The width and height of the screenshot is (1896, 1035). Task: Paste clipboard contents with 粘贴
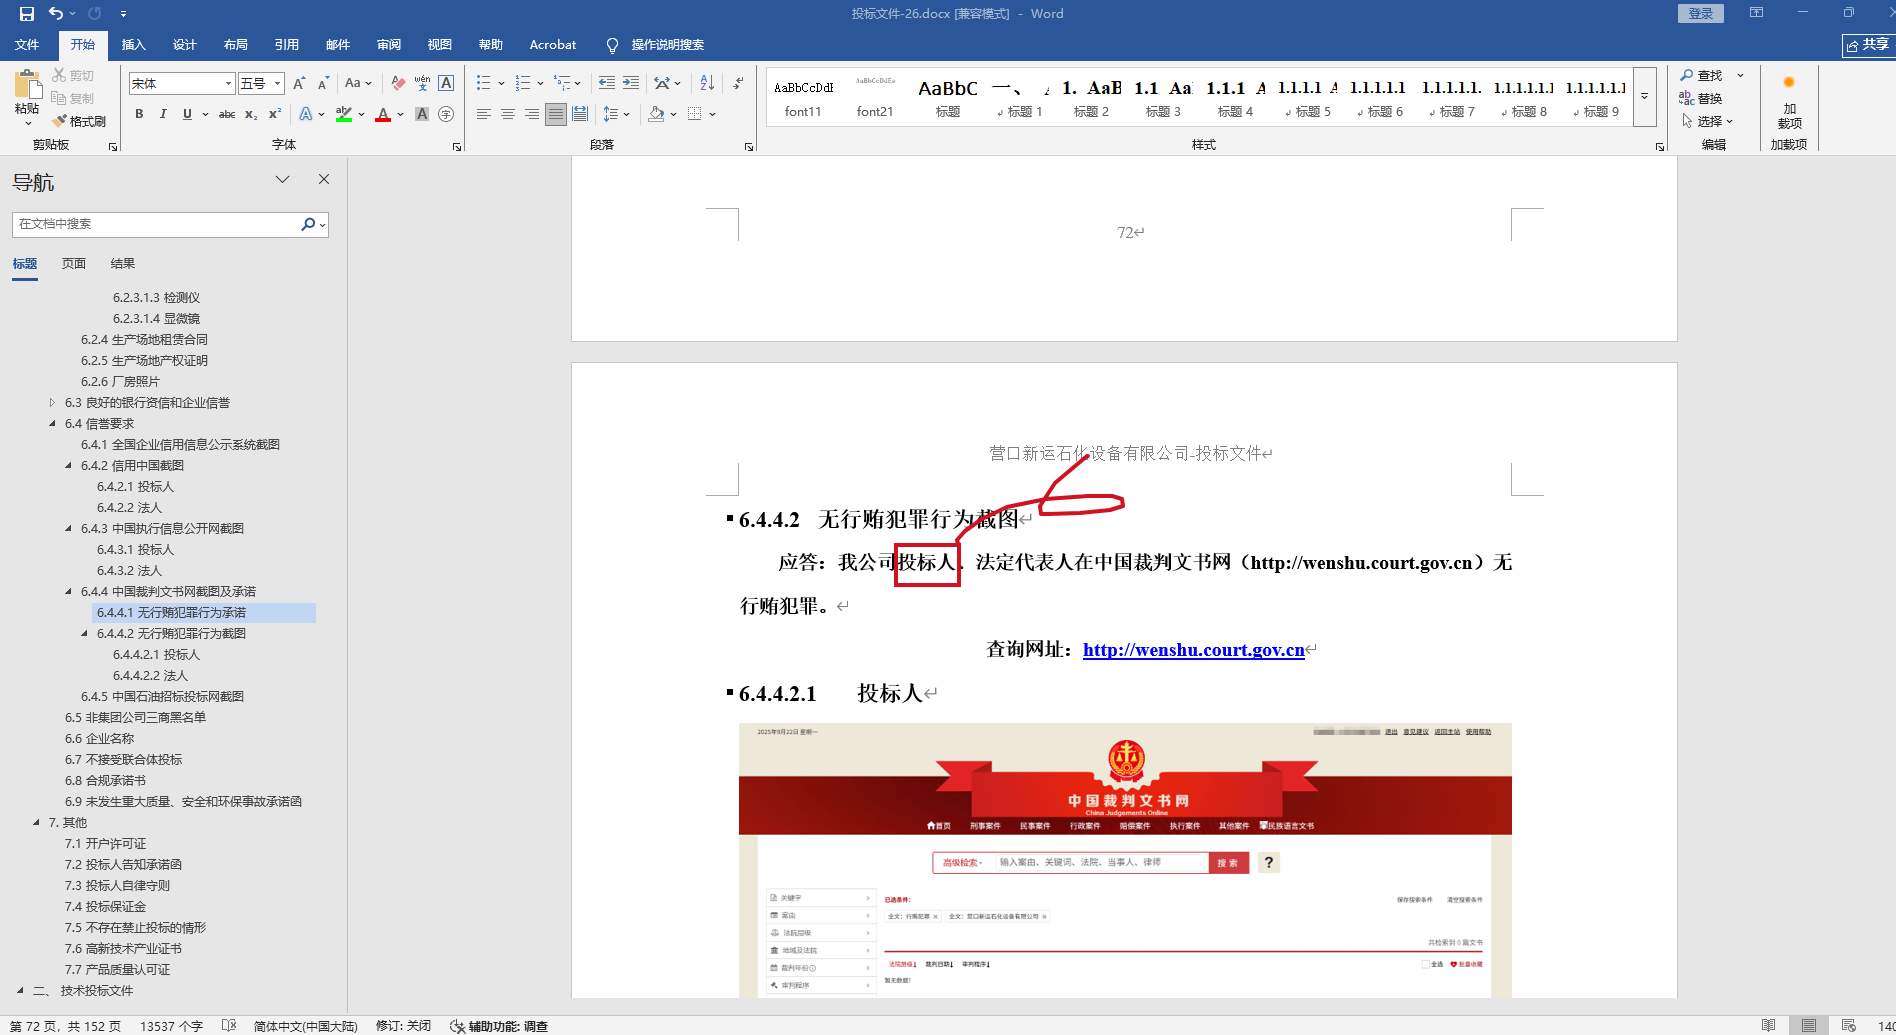(27, 96)
